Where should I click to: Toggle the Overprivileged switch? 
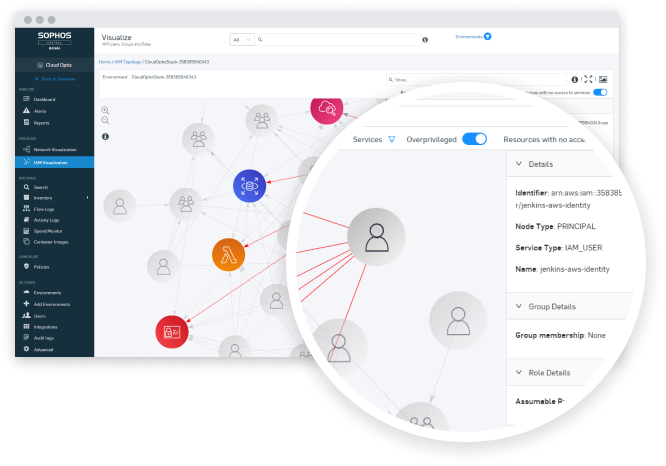pyautogui.click(x=474, y=140)
